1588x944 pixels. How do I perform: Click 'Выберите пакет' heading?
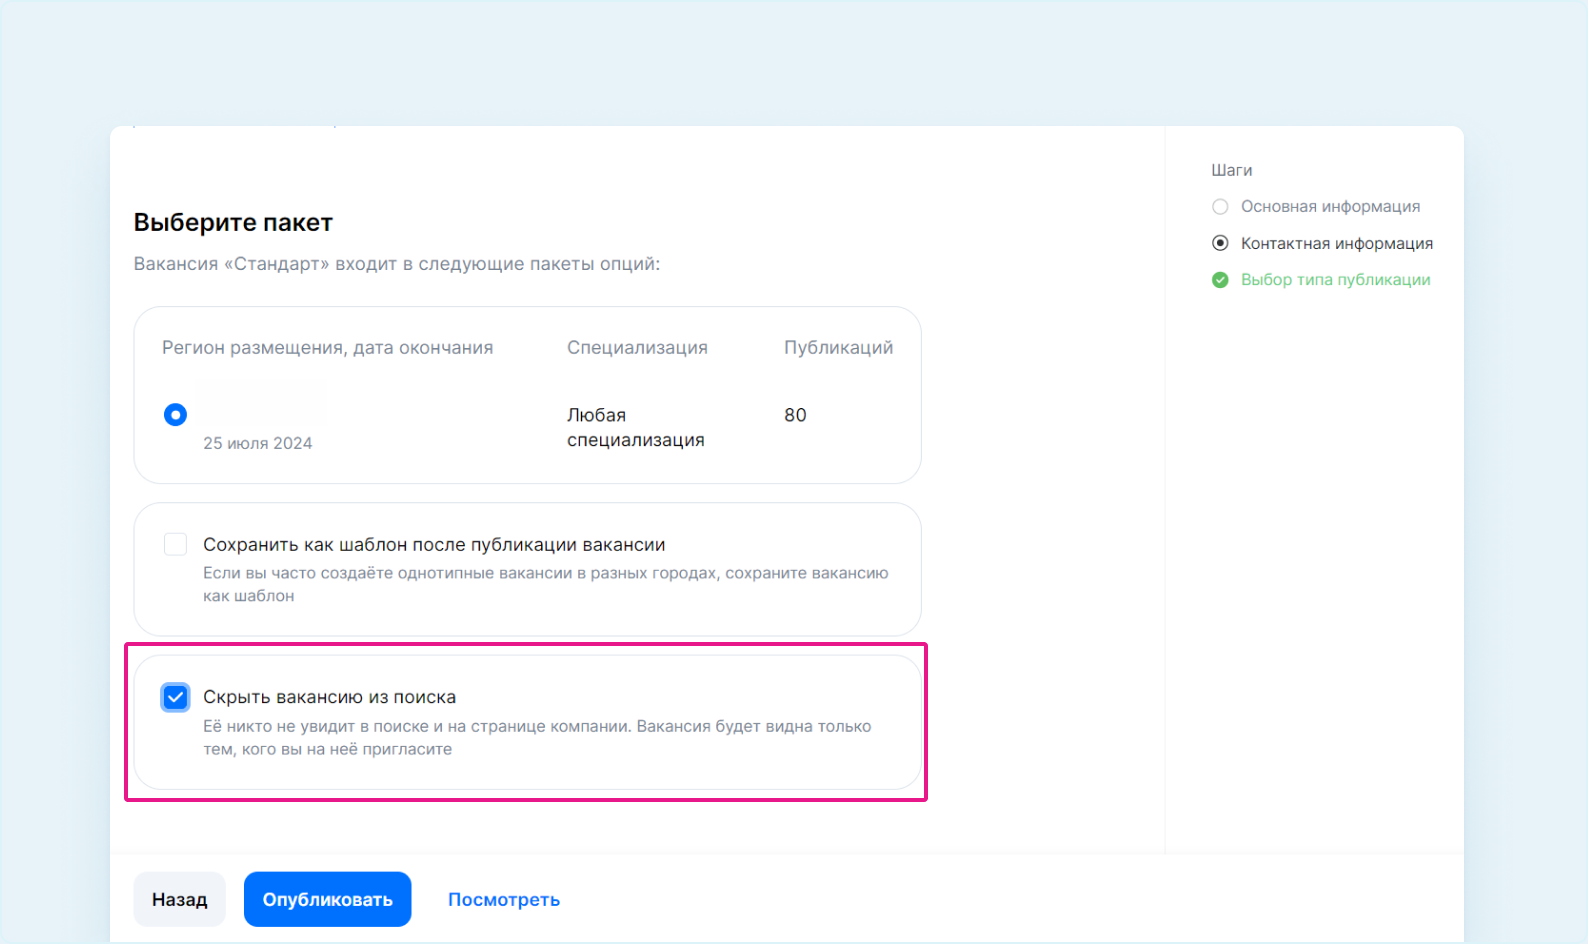coord(233,222)
